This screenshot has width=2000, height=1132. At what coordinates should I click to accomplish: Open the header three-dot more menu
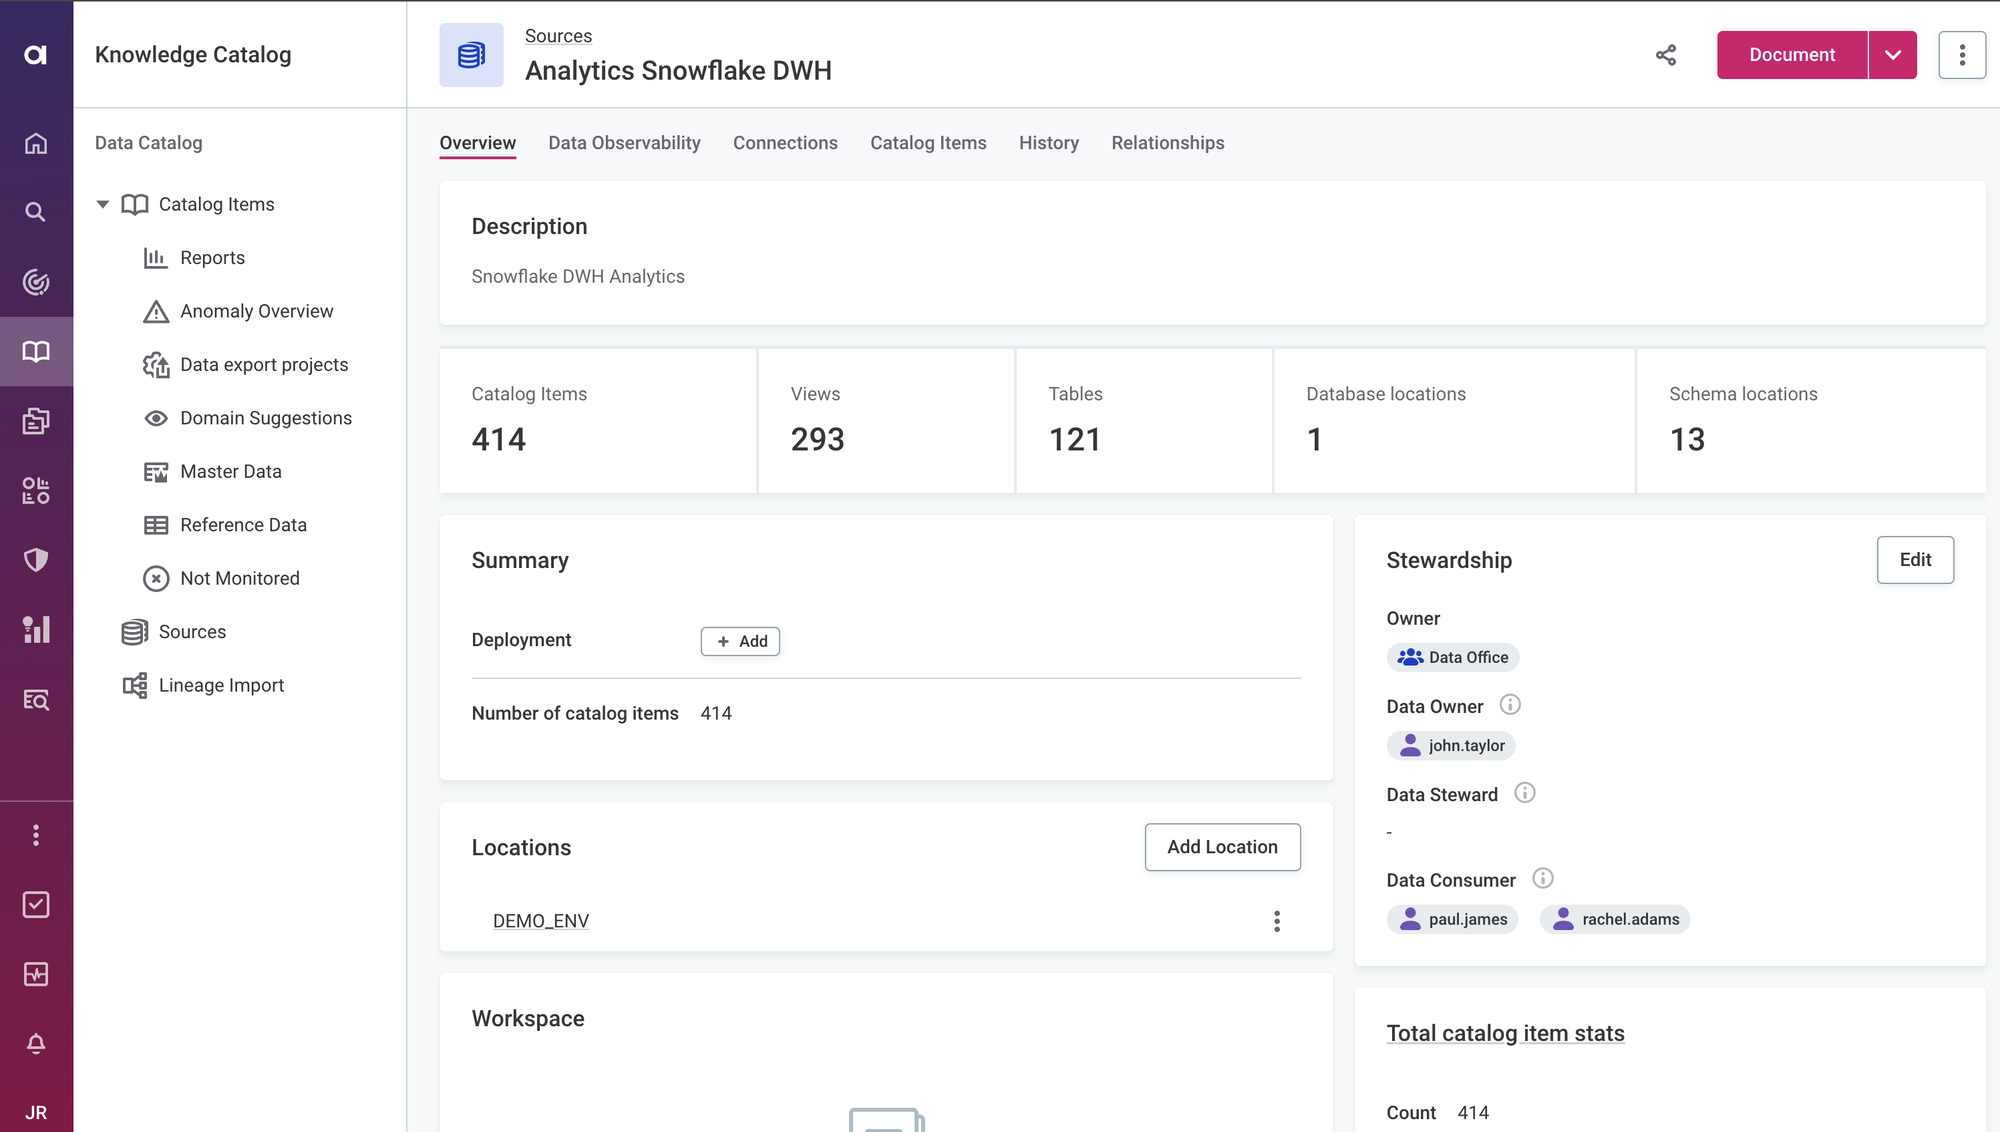1962,55
